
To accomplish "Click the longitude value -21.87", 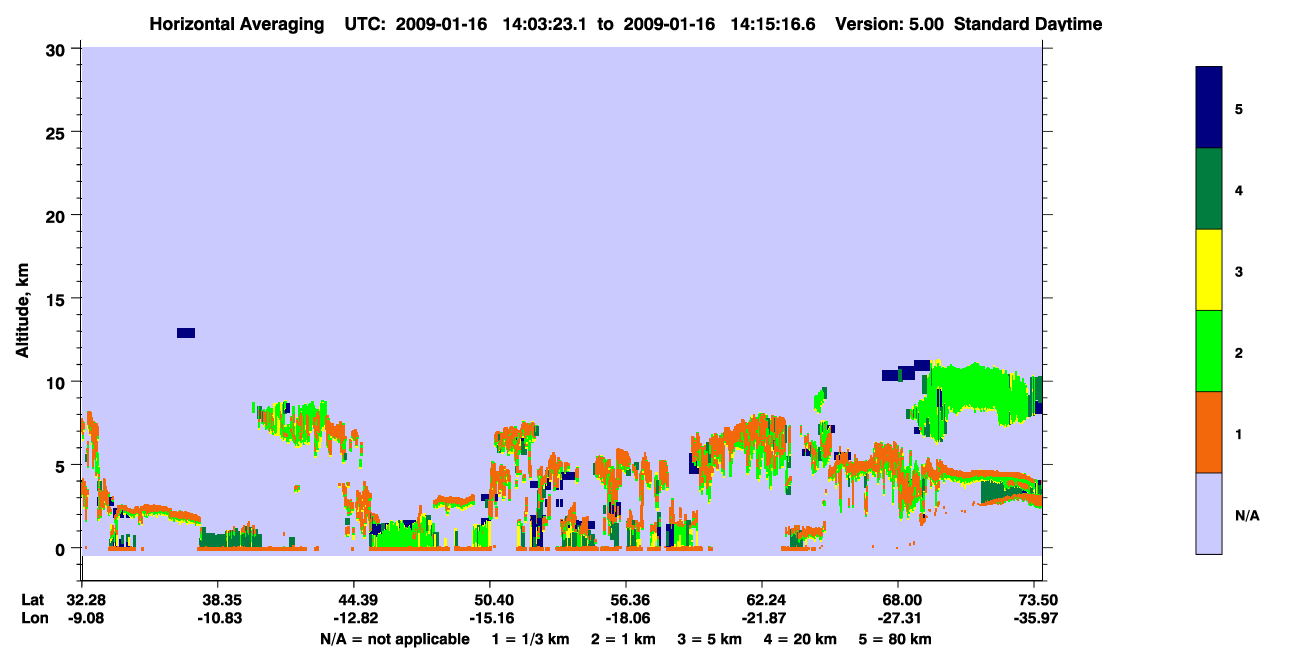I will (x=762, y=618).
